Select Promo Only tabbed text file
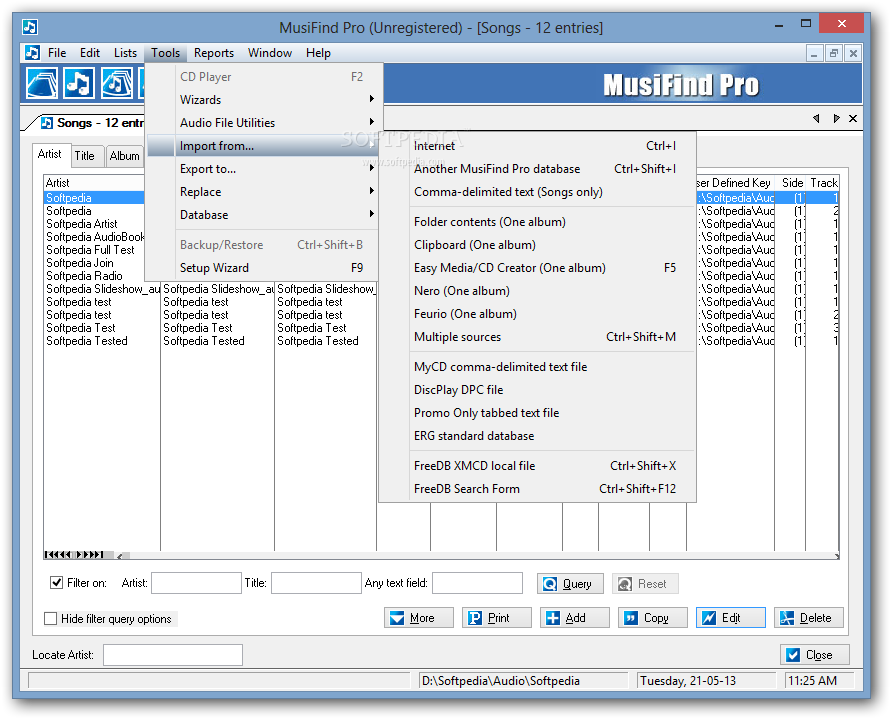 point(538,413)
